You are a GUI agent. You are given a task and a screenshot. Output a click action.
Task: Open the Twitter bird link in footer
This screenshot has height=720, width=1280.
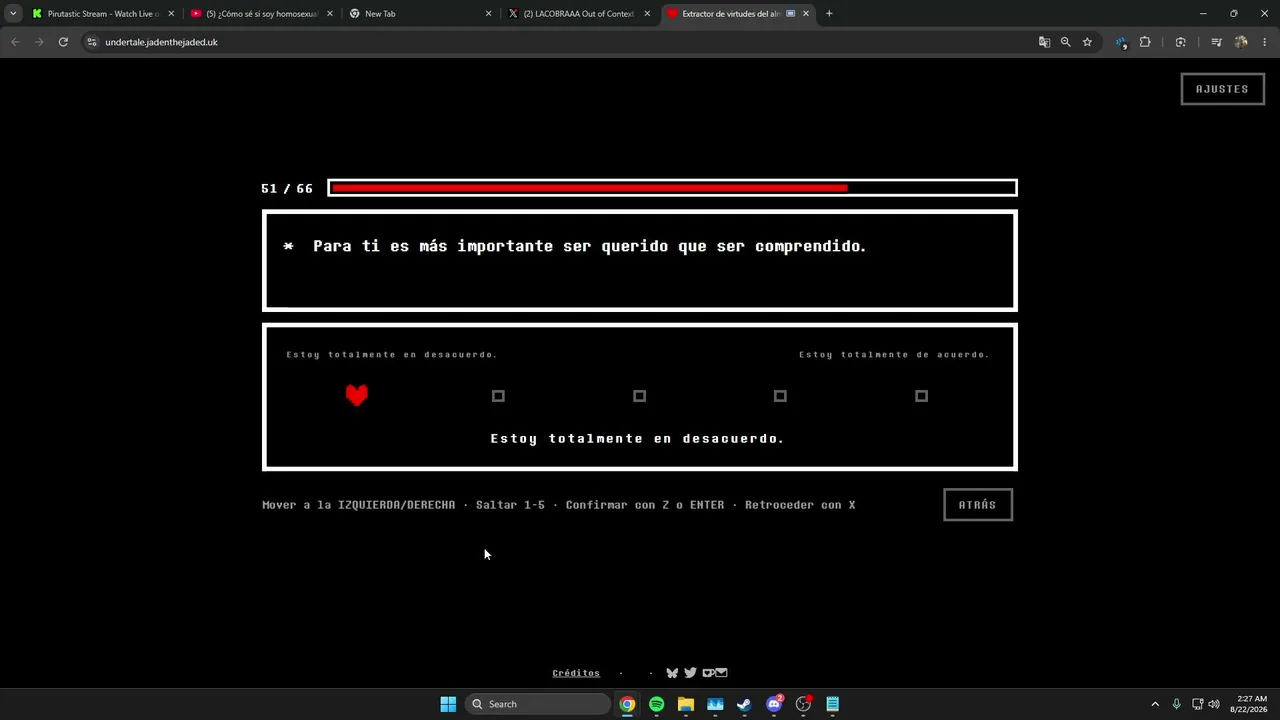[690, 673]
